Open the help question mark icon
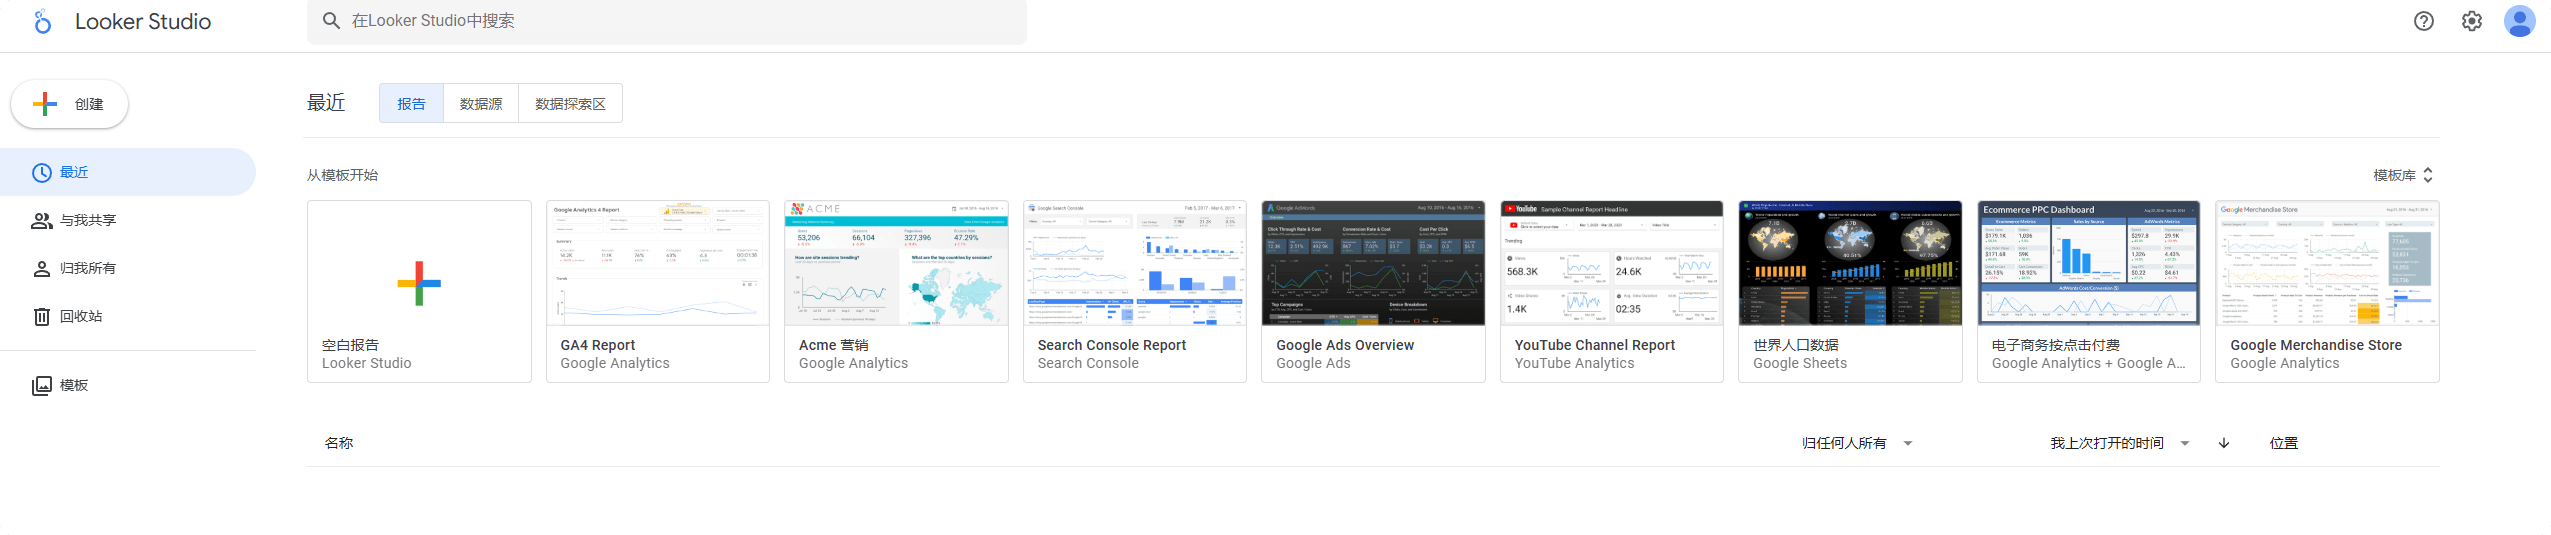Viewport: 2551px width, 535px height. (2423, 21)
